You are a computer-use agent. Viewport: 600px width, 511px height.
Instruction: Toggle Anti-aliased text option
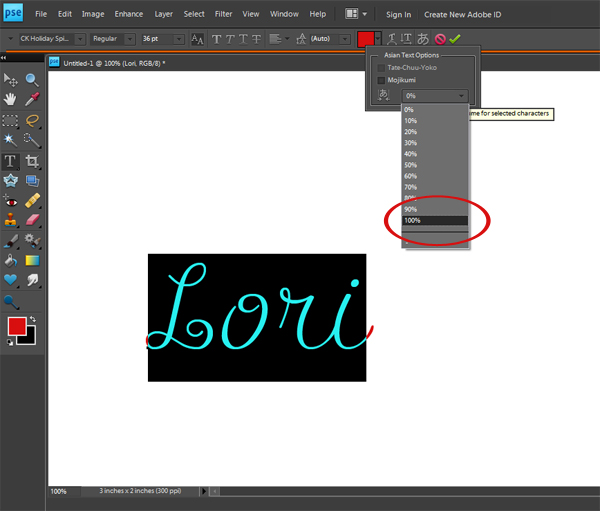point(197,39)
